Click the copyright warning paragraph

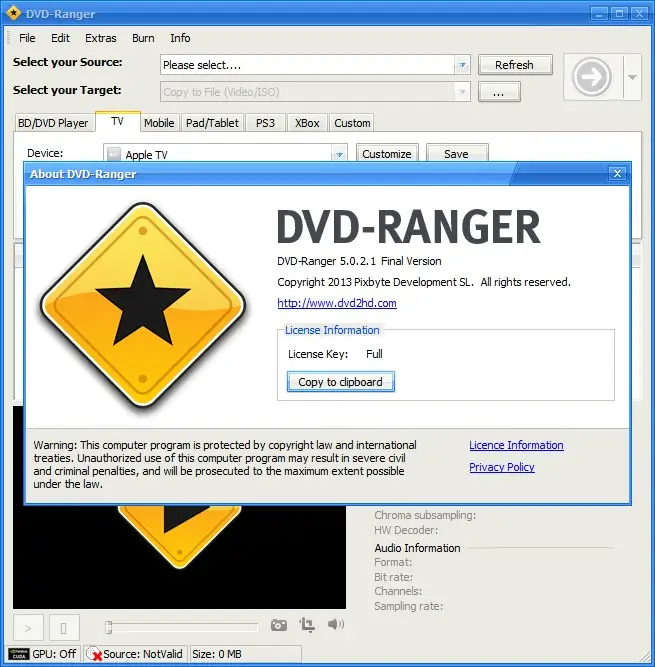[x=225, y=465]
